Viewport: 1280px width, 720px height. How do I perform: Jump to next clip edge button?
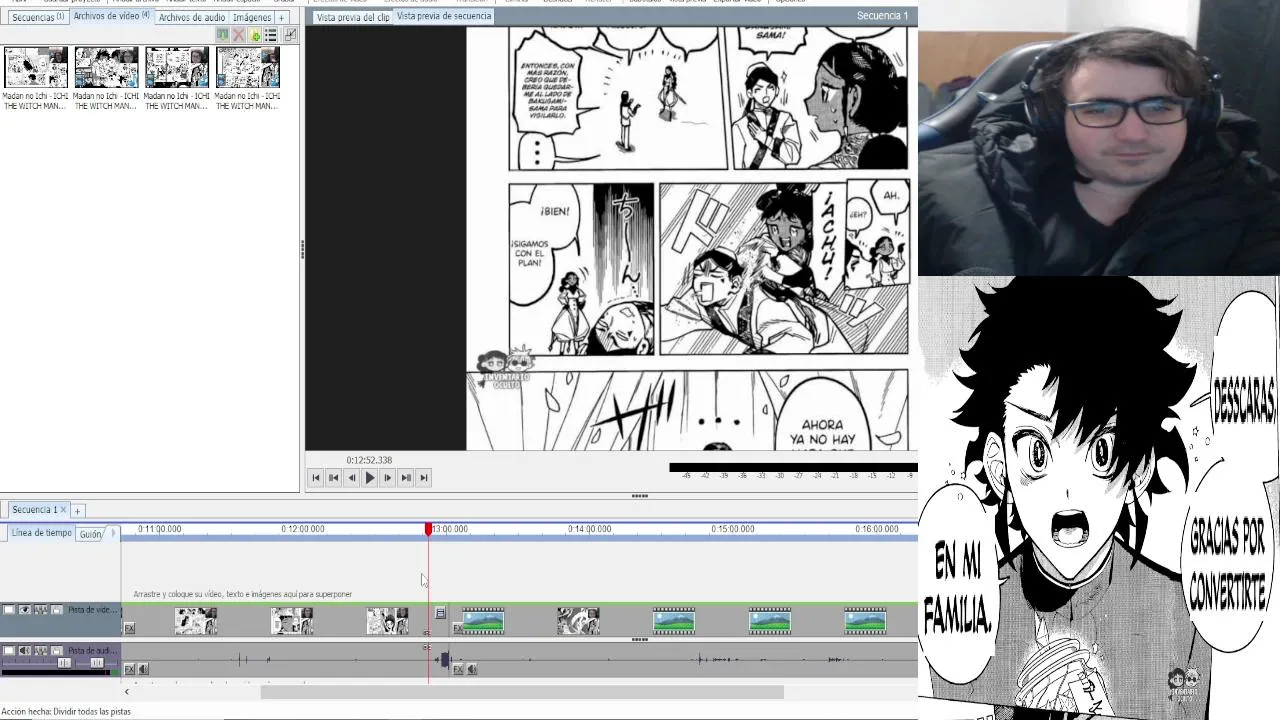[x=406, y=478]
